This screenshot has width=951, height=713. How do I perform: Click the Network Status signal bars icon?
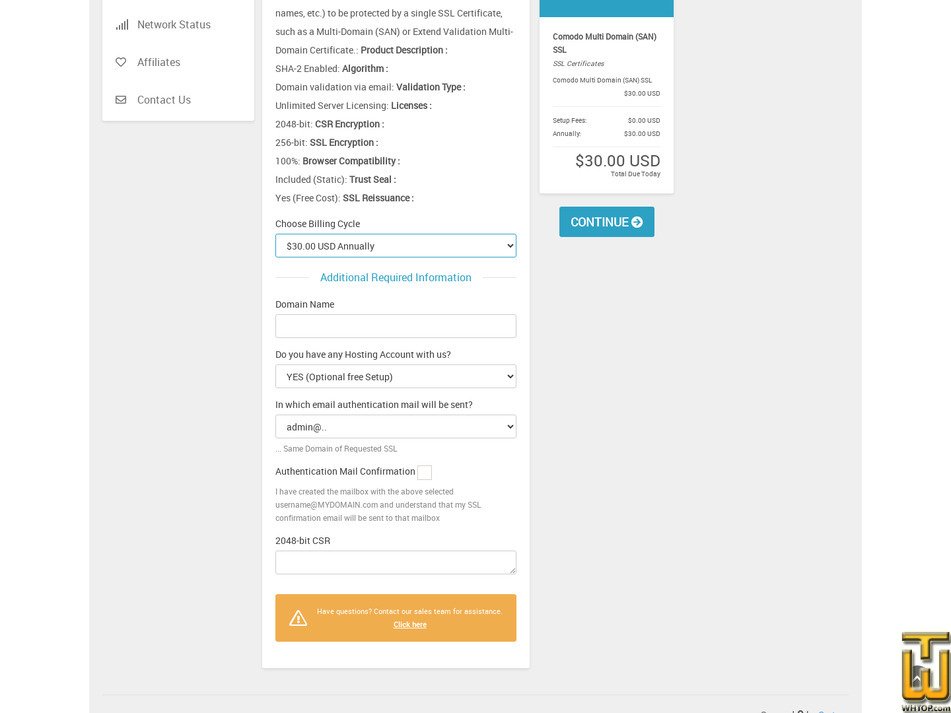[121, 24]
